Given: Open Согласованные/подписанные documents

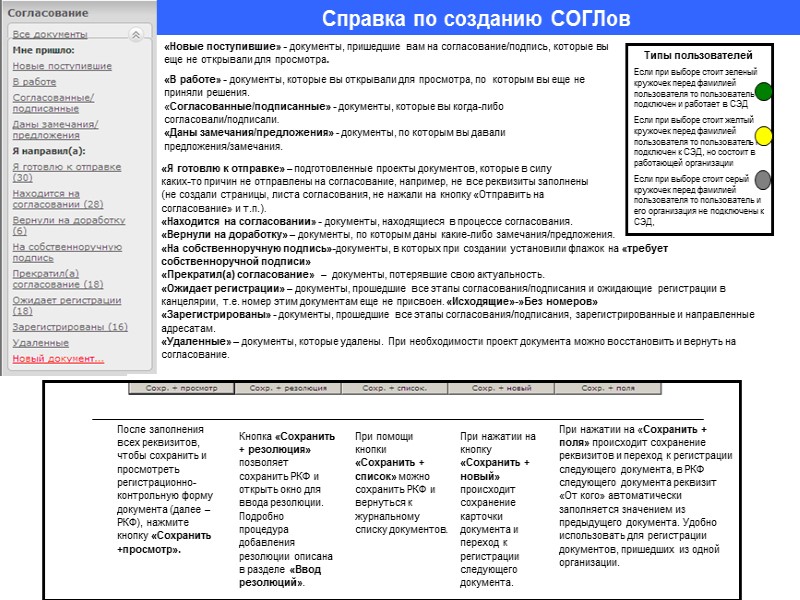Looking at the screenshot, I should coord(53,103).
